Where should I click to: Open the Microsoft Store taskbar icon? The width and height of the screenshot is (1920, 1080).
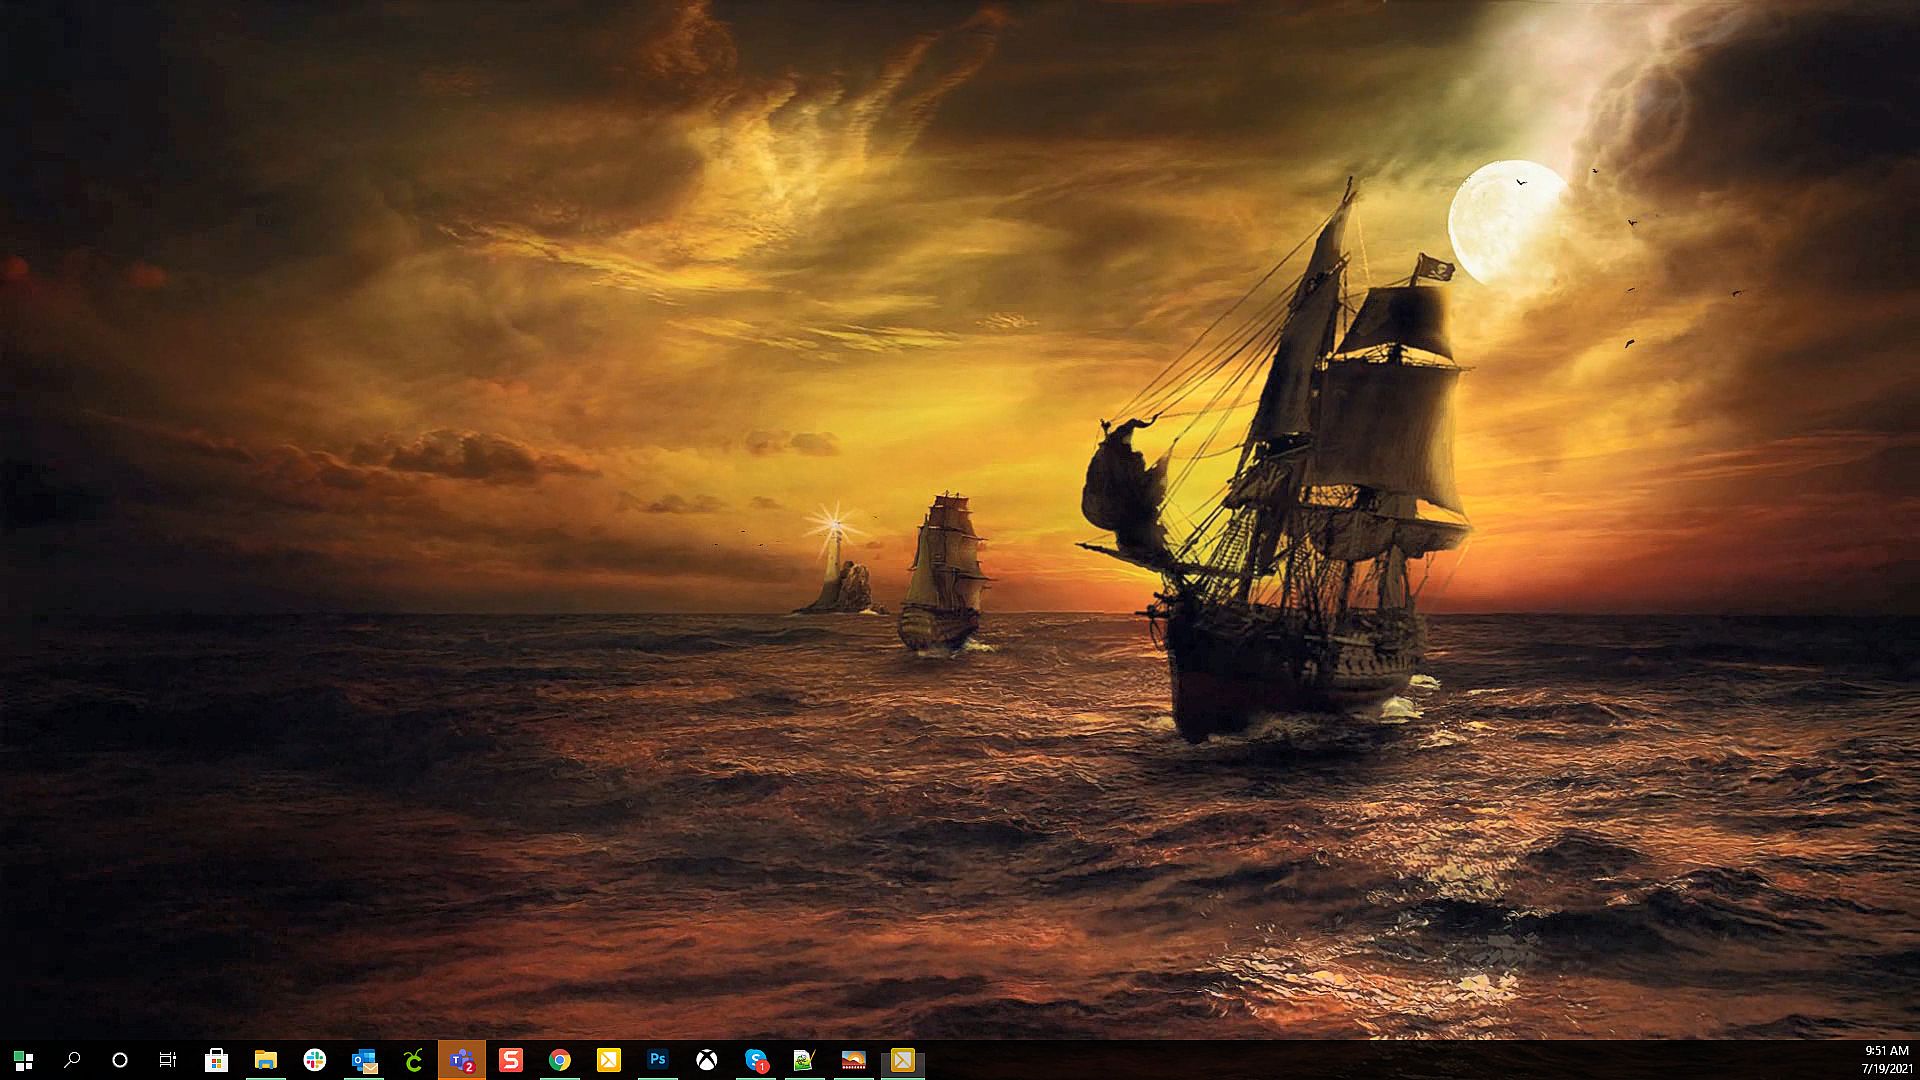click(216, 1060)
